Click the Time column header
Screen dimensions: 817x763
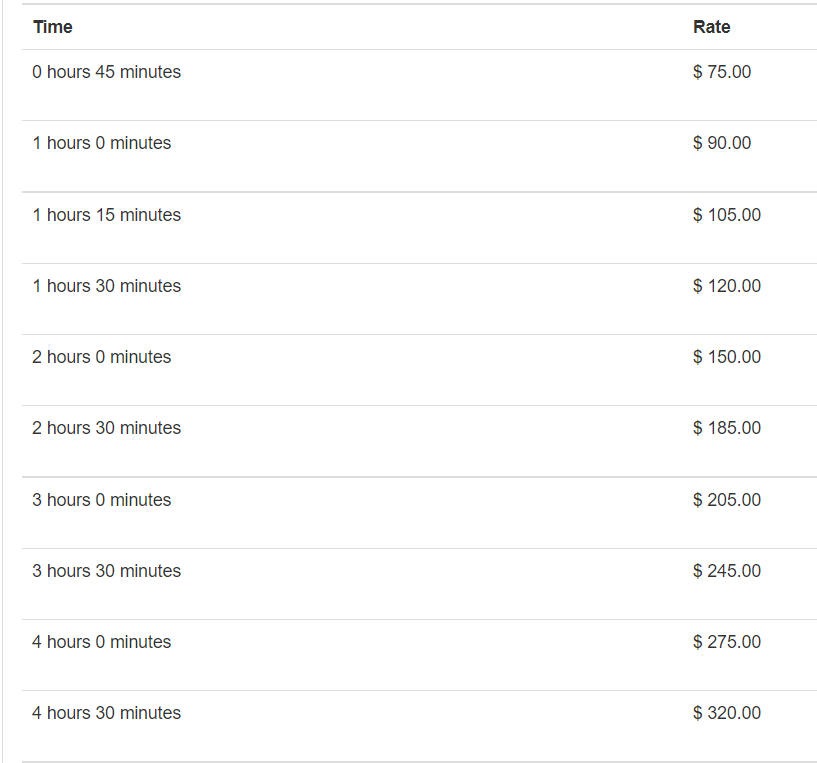(x=53, y=27)
